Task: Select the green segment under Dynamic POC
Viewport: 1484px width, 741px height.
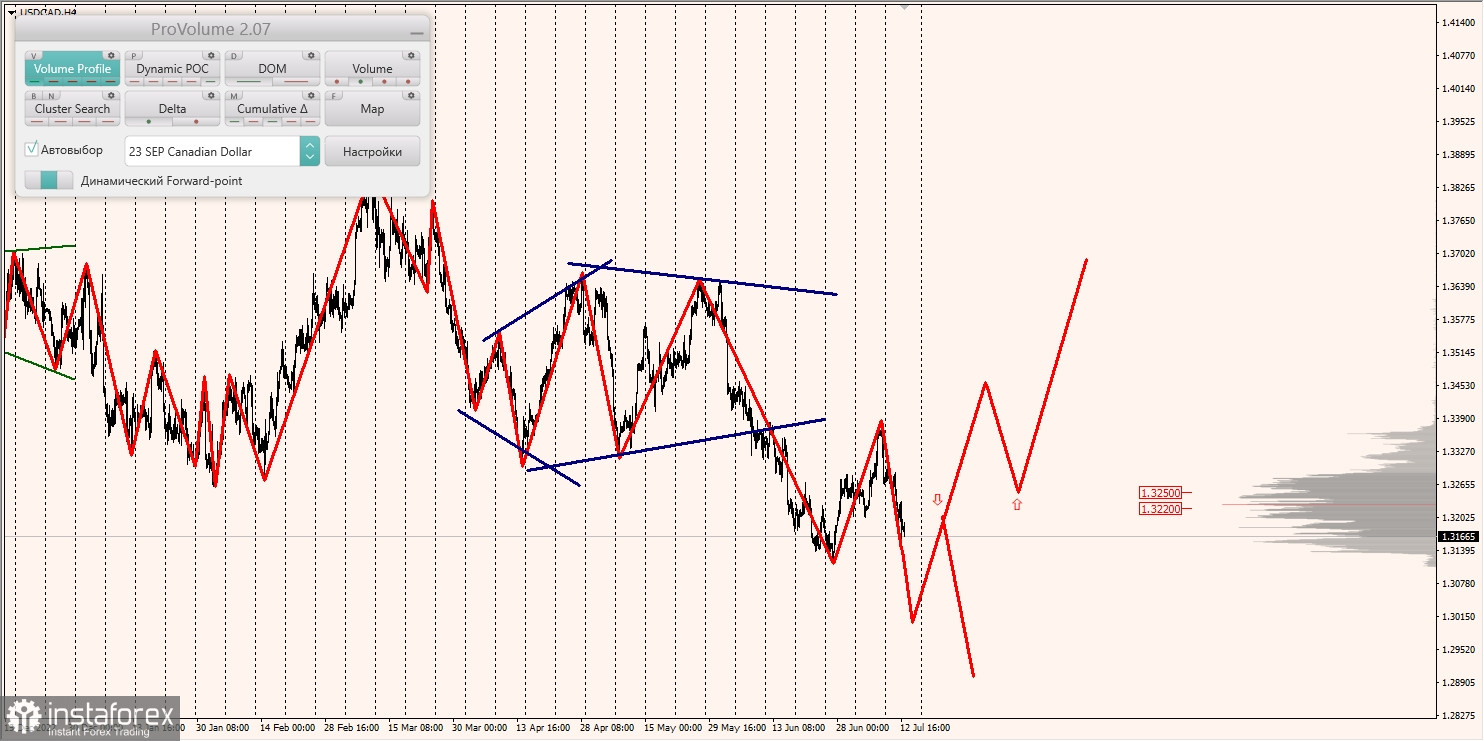Action: click(x=210, y=81)
